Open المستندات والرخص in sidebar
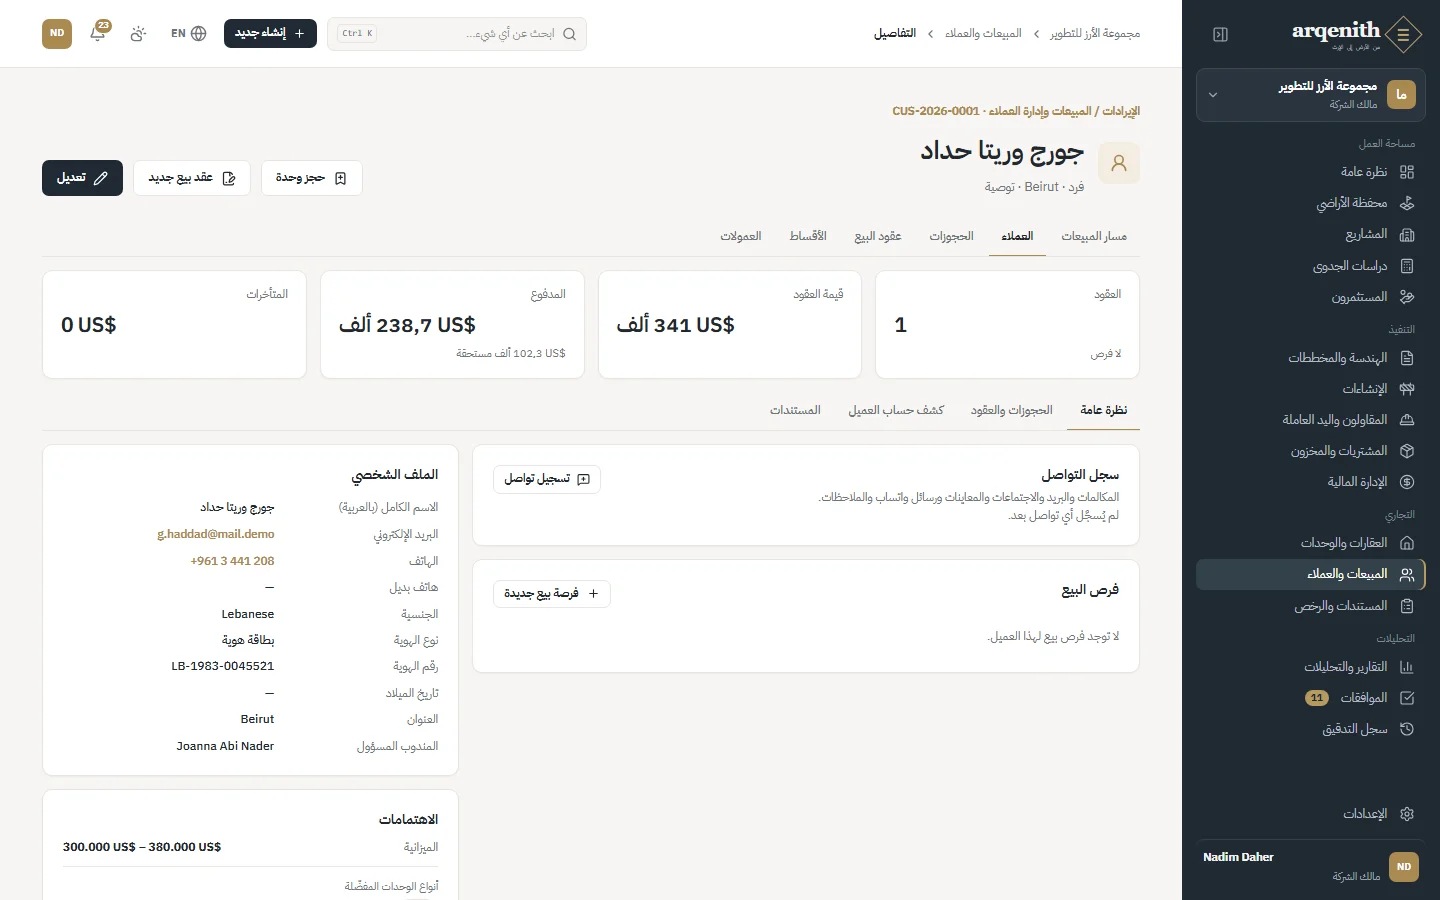 click(x=1310, y=606)
